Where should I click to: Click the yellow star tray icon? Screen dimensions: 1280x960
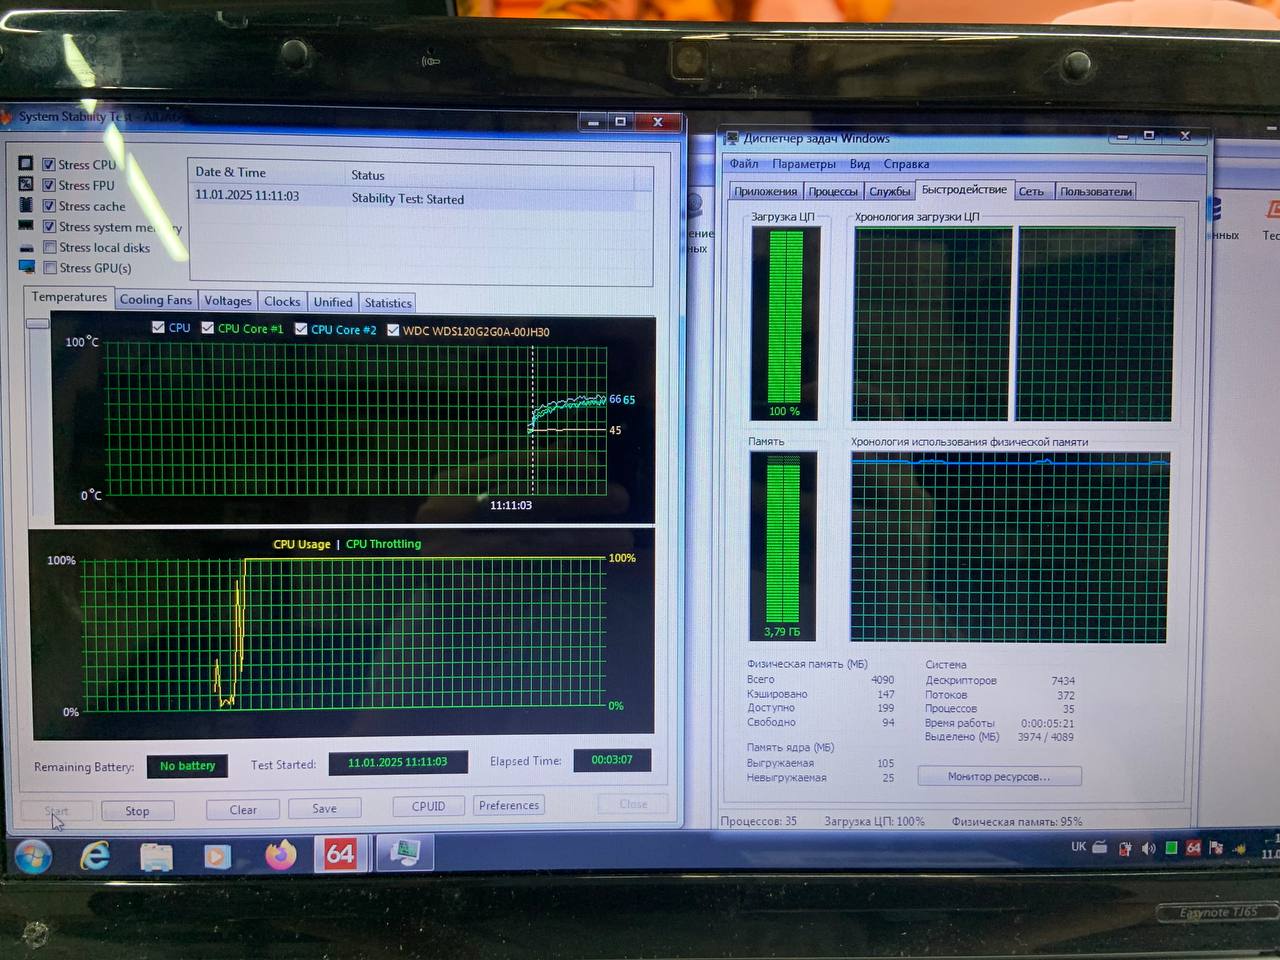(1239, 849)
